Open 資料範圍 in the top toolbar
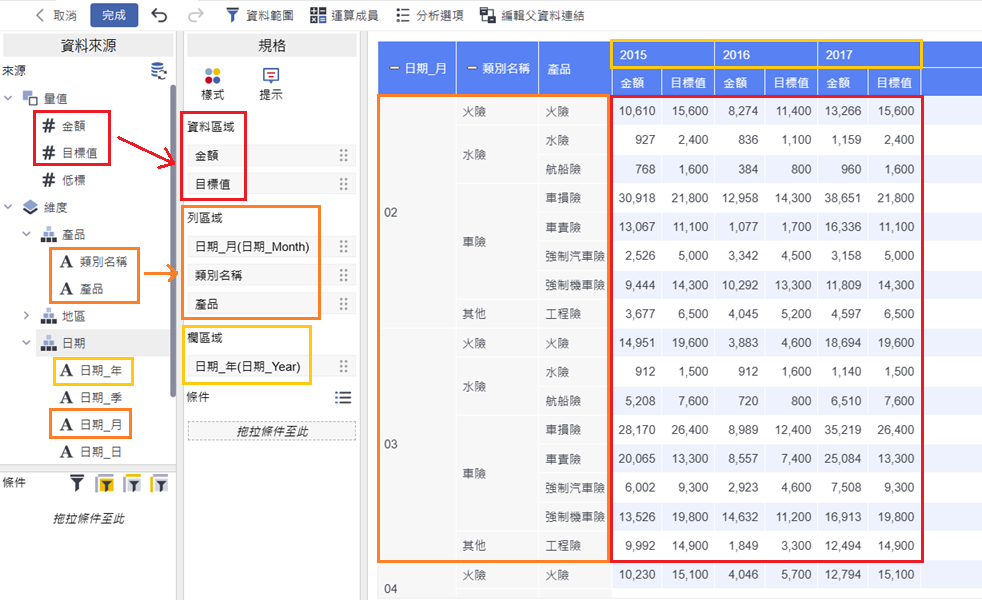The width and height of the screenshot is (982, 600). tap(259, 15)
